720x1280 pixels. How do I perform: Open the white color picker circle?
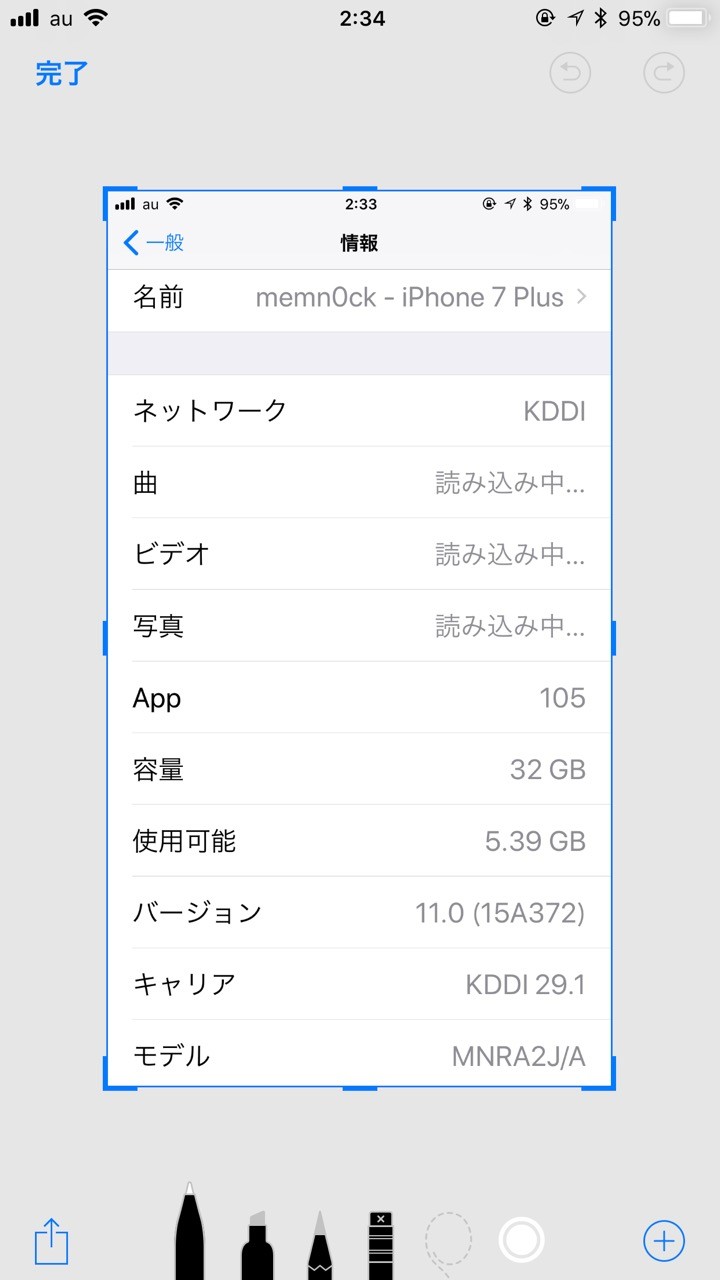(x=521, y=1241)
